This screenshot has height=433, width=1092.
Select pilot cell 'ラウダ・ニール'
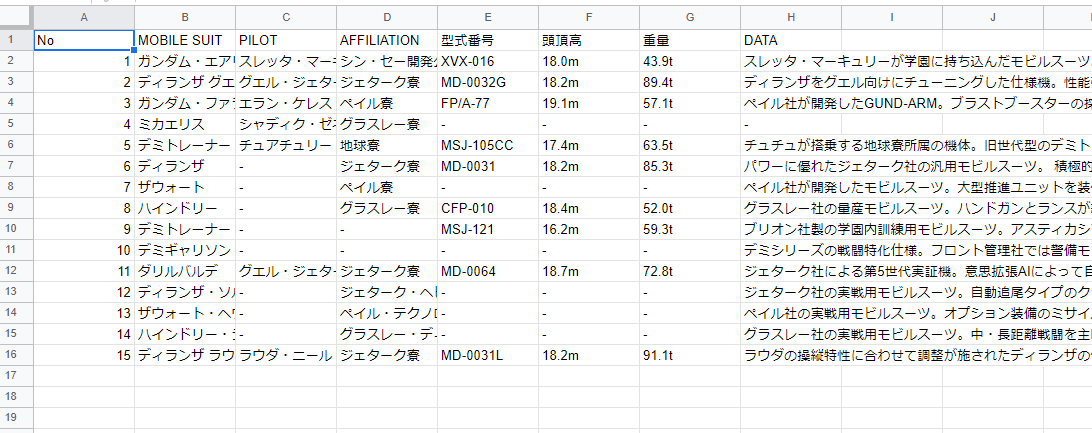pyautogui.click(x=286, y=355)
